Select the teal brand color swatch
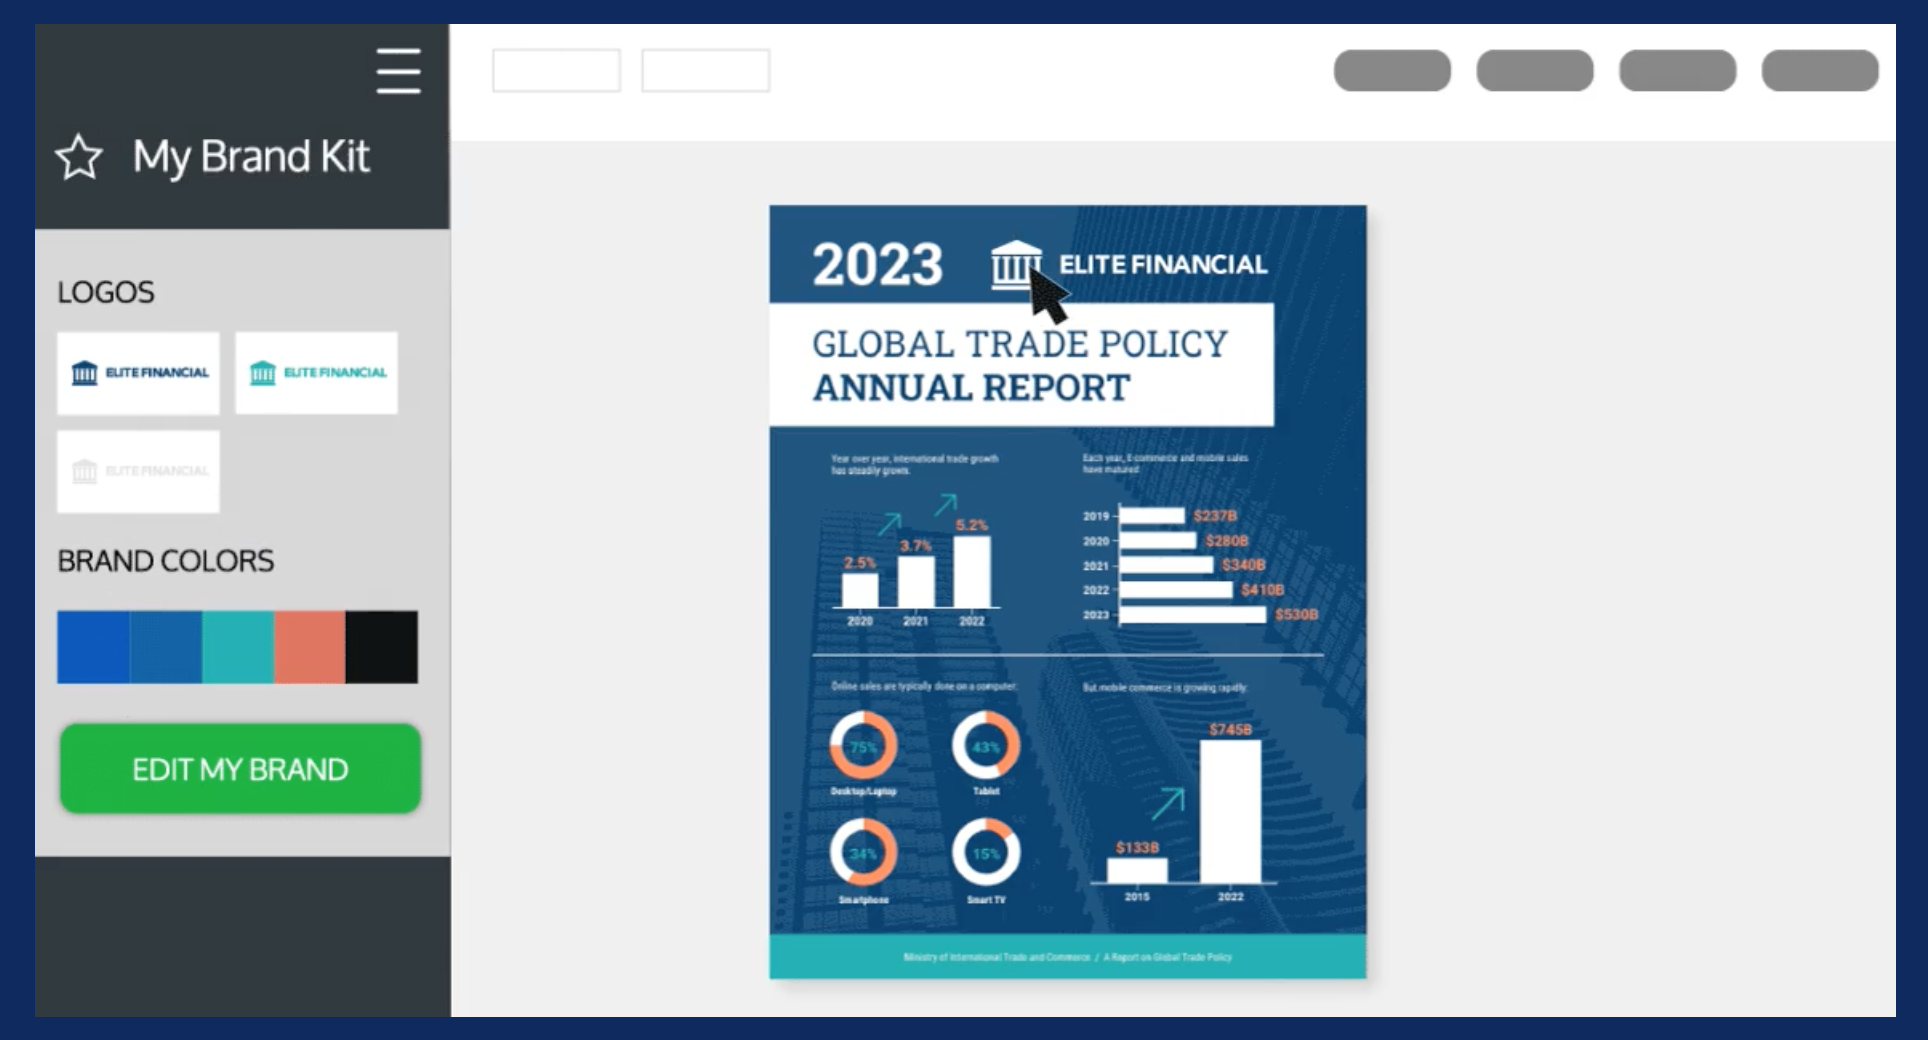Image resolution: width=1928 pixels, height=1040 pixels. click(238, 646)
